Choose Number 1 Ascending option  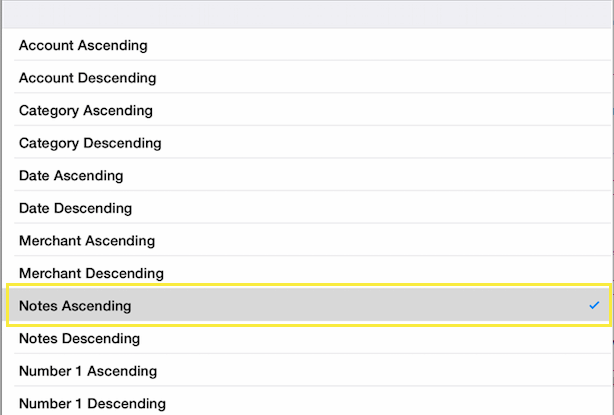coord(308,370)
